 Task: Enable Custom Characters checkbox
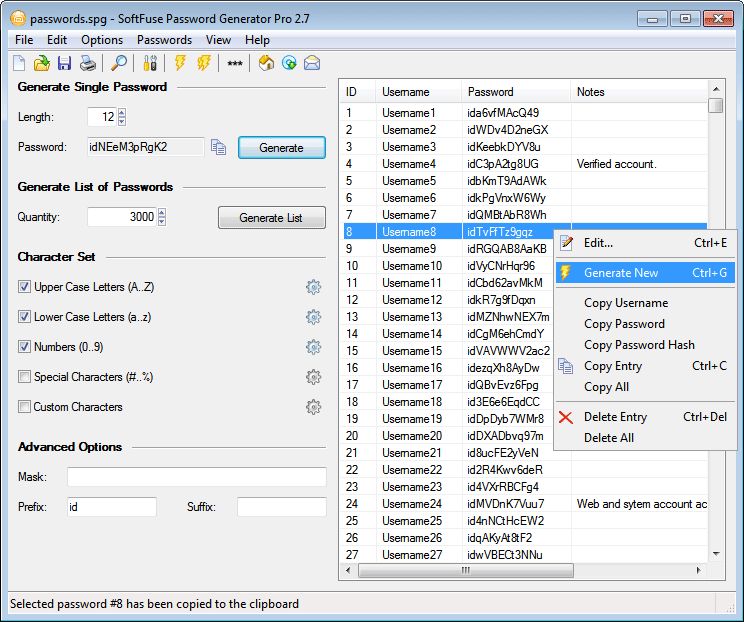(x=24, y=407)
